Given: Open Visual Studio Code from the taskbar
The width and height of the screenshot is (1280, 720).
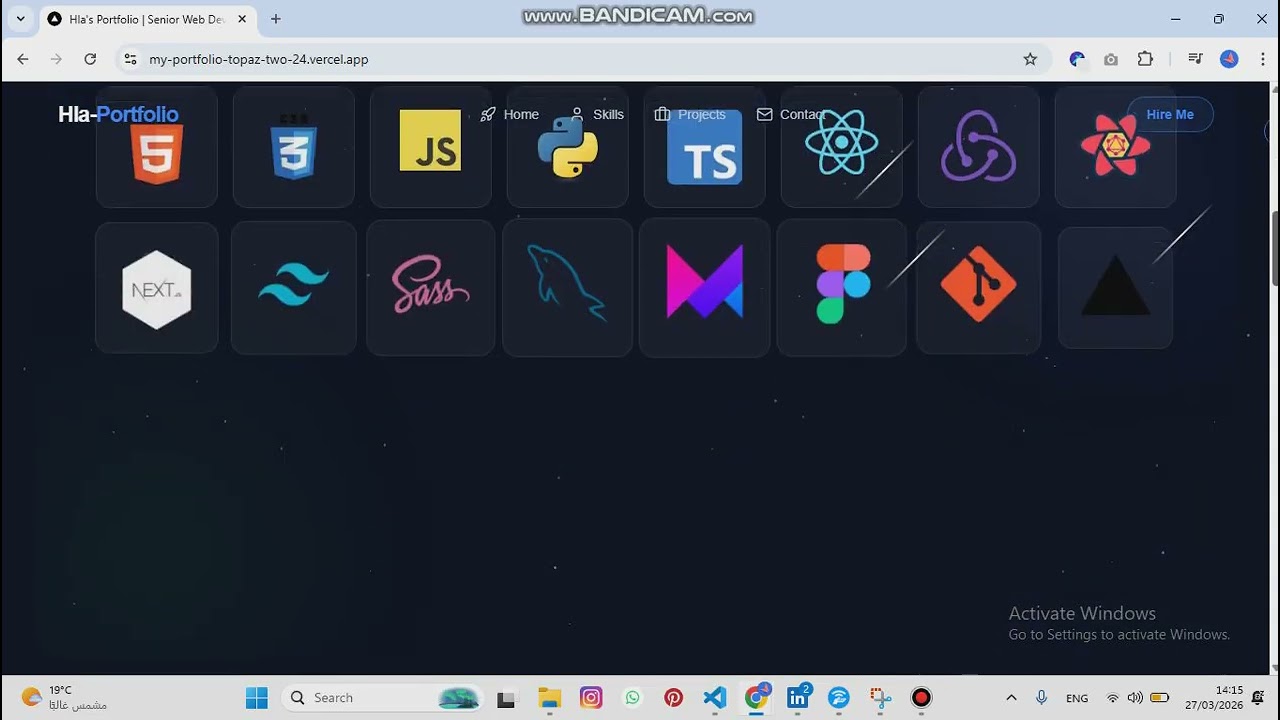Looking at the screenshot, I should pyautogui.click(x=715, y=697).
